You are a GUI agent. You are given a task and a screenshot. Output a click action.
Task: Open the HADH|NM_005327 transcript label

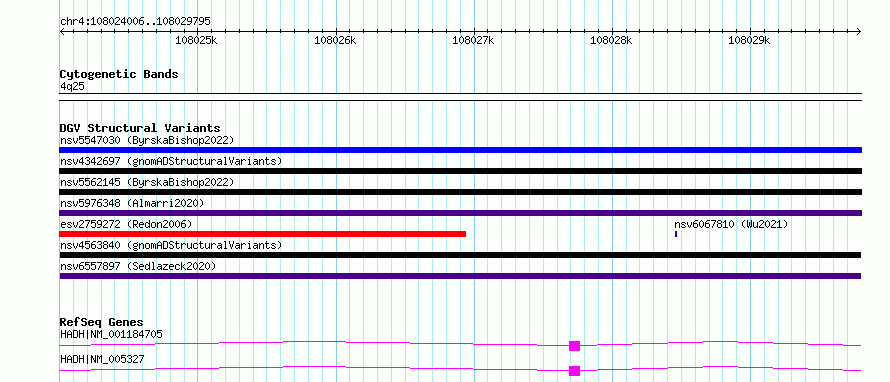102,359
